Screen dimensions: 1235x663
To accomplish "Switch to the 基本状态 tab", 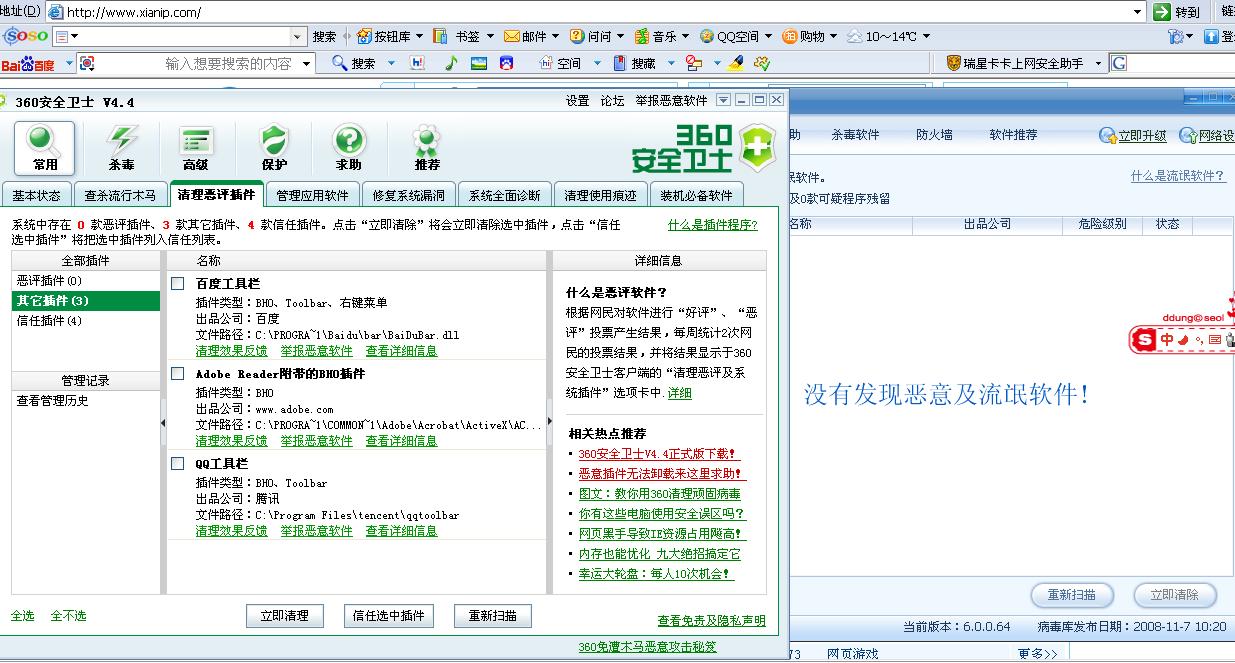I will (36, 195).
